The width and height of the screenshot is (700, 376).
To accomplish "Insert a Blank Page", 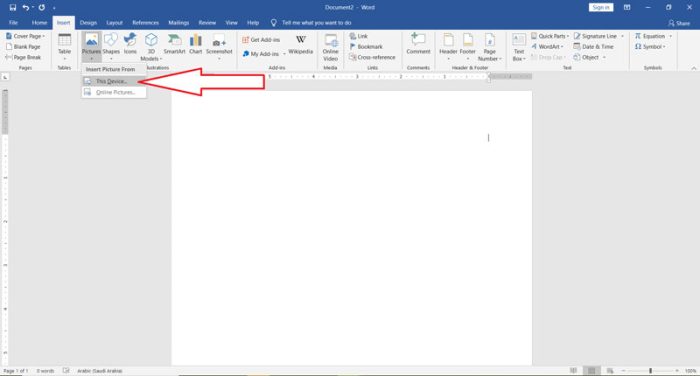I will tap(23, 46).
